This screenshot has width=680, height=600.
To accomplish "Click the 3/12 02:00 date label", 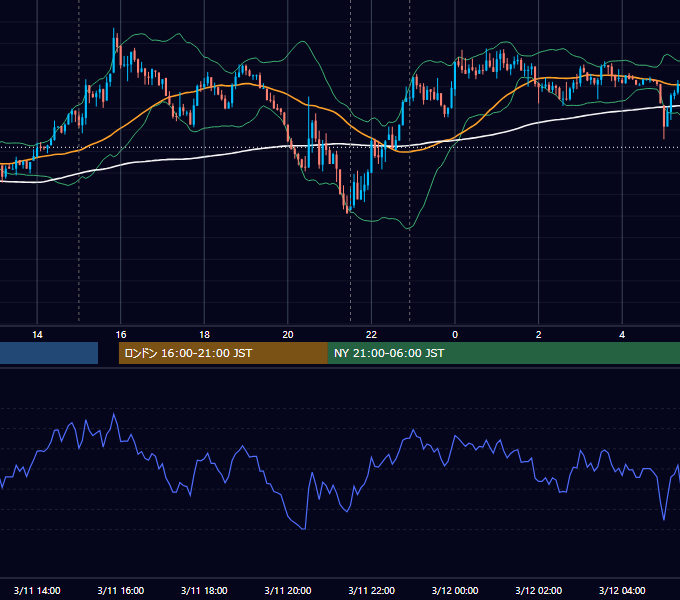I will click(x=539, y=590).
